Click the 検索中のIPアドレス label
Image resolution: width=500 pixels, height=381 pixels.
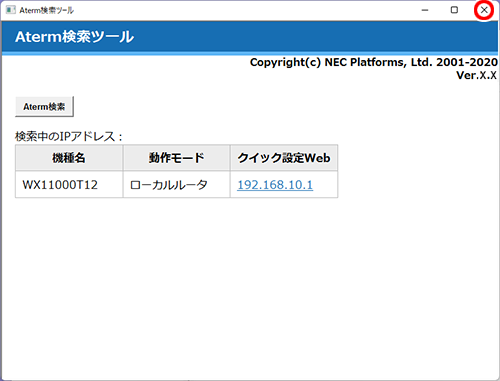coord(69,136)
